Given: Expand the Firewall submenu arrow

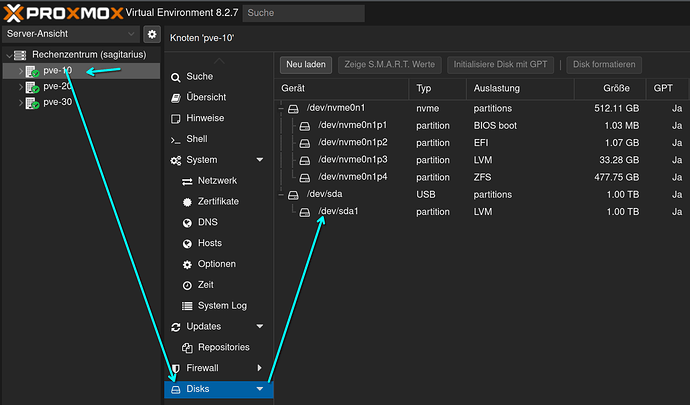Looking at the screenshot, I should pyautogui.click(x=259, y=368).
